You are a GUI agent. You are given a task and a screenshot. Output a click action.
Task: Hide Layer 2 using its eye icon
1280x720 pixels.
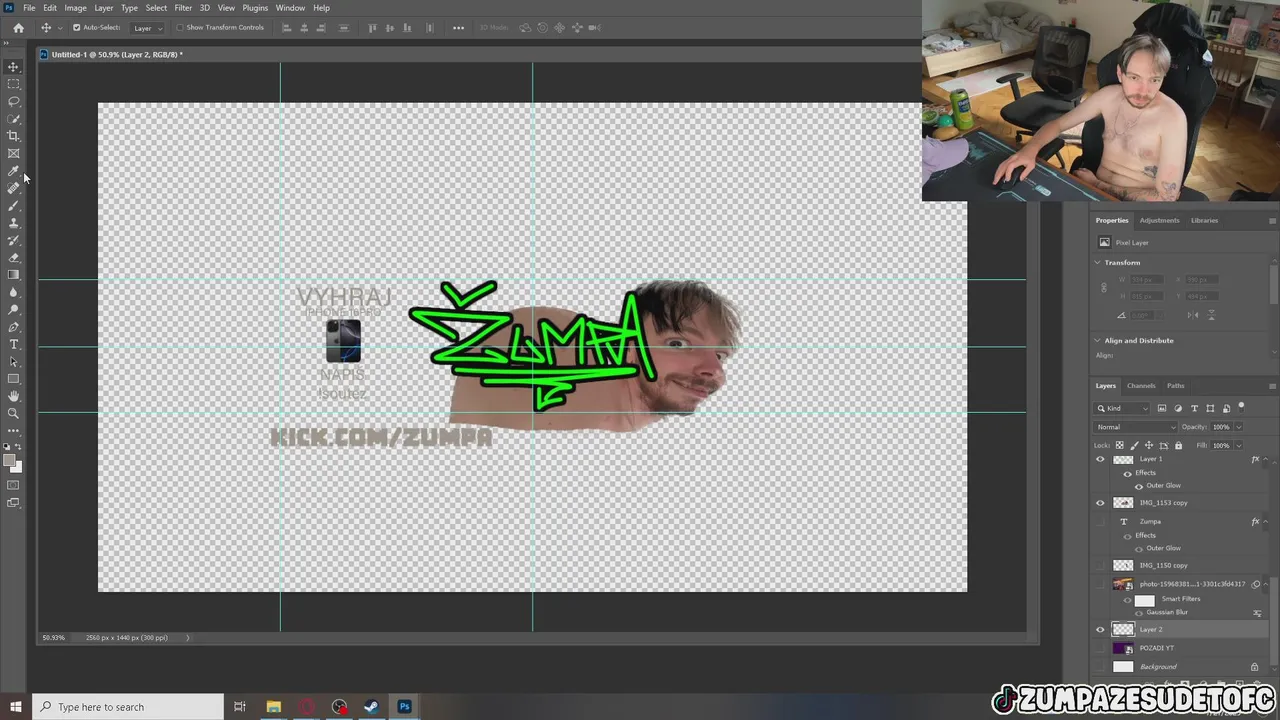click(1100, 630)
